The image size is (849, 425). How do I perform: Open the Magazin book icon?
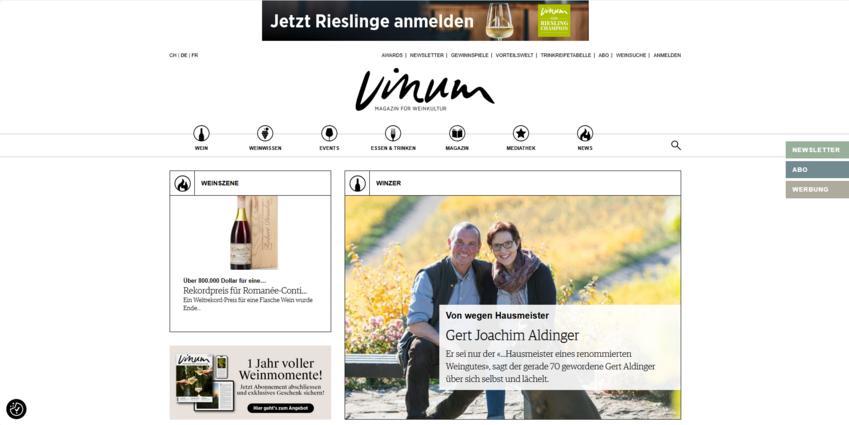pyautogui.click(x=457, y=133)
